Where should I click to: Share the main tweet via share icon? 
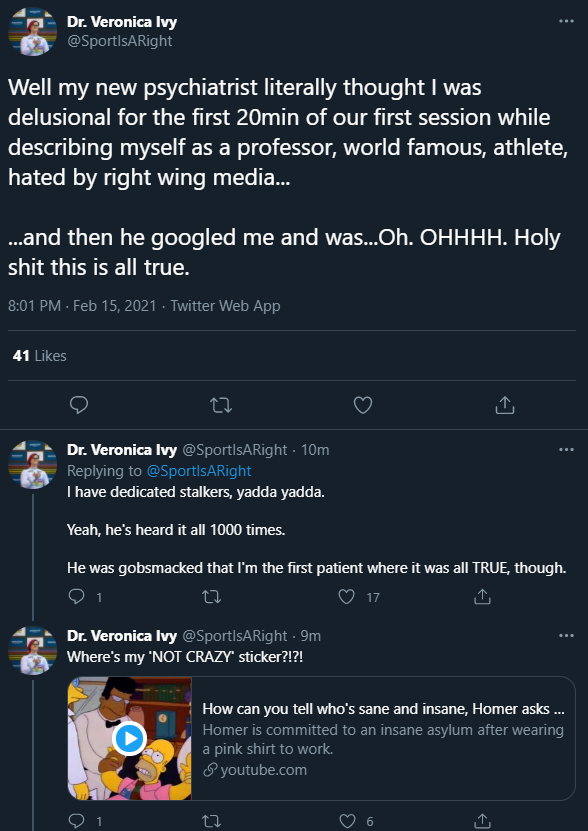[505, 405]
